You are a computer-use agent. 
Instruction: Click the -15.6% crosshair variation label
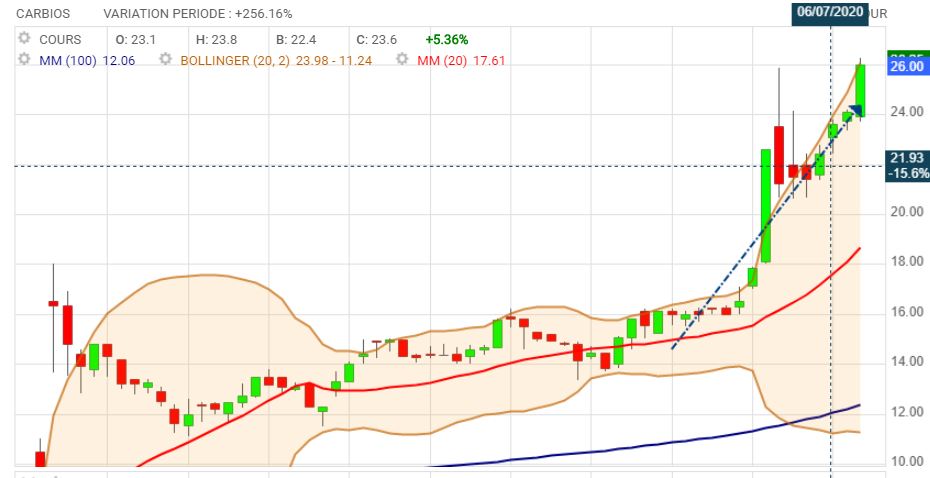[x=907, y=173]
